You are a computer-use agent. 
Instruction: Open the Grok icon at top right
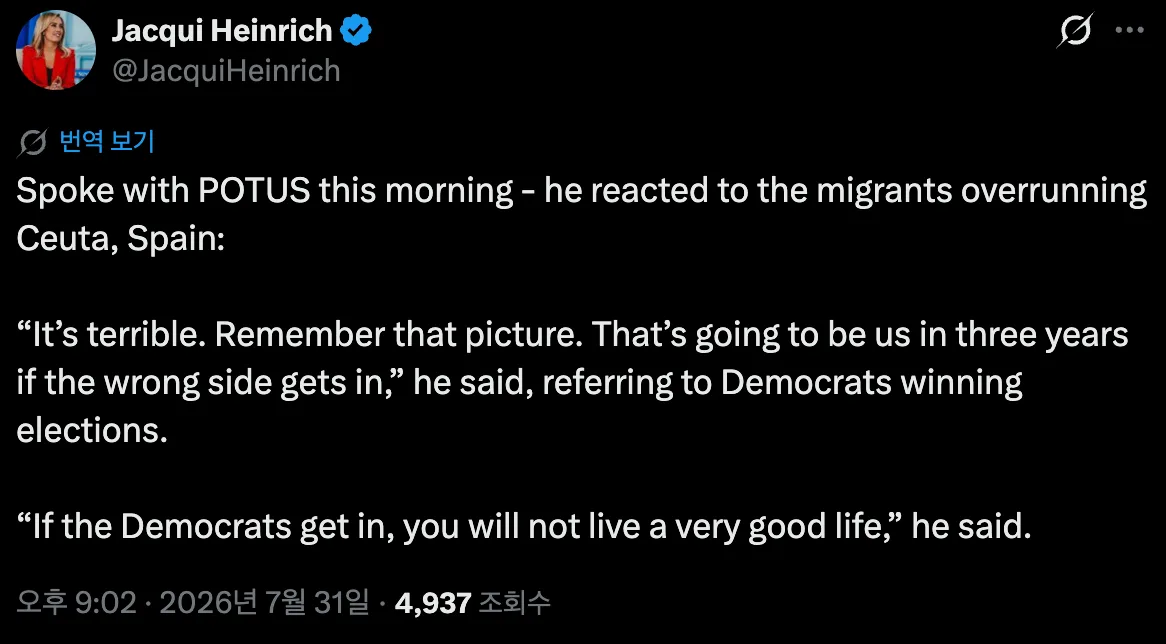1075,30
